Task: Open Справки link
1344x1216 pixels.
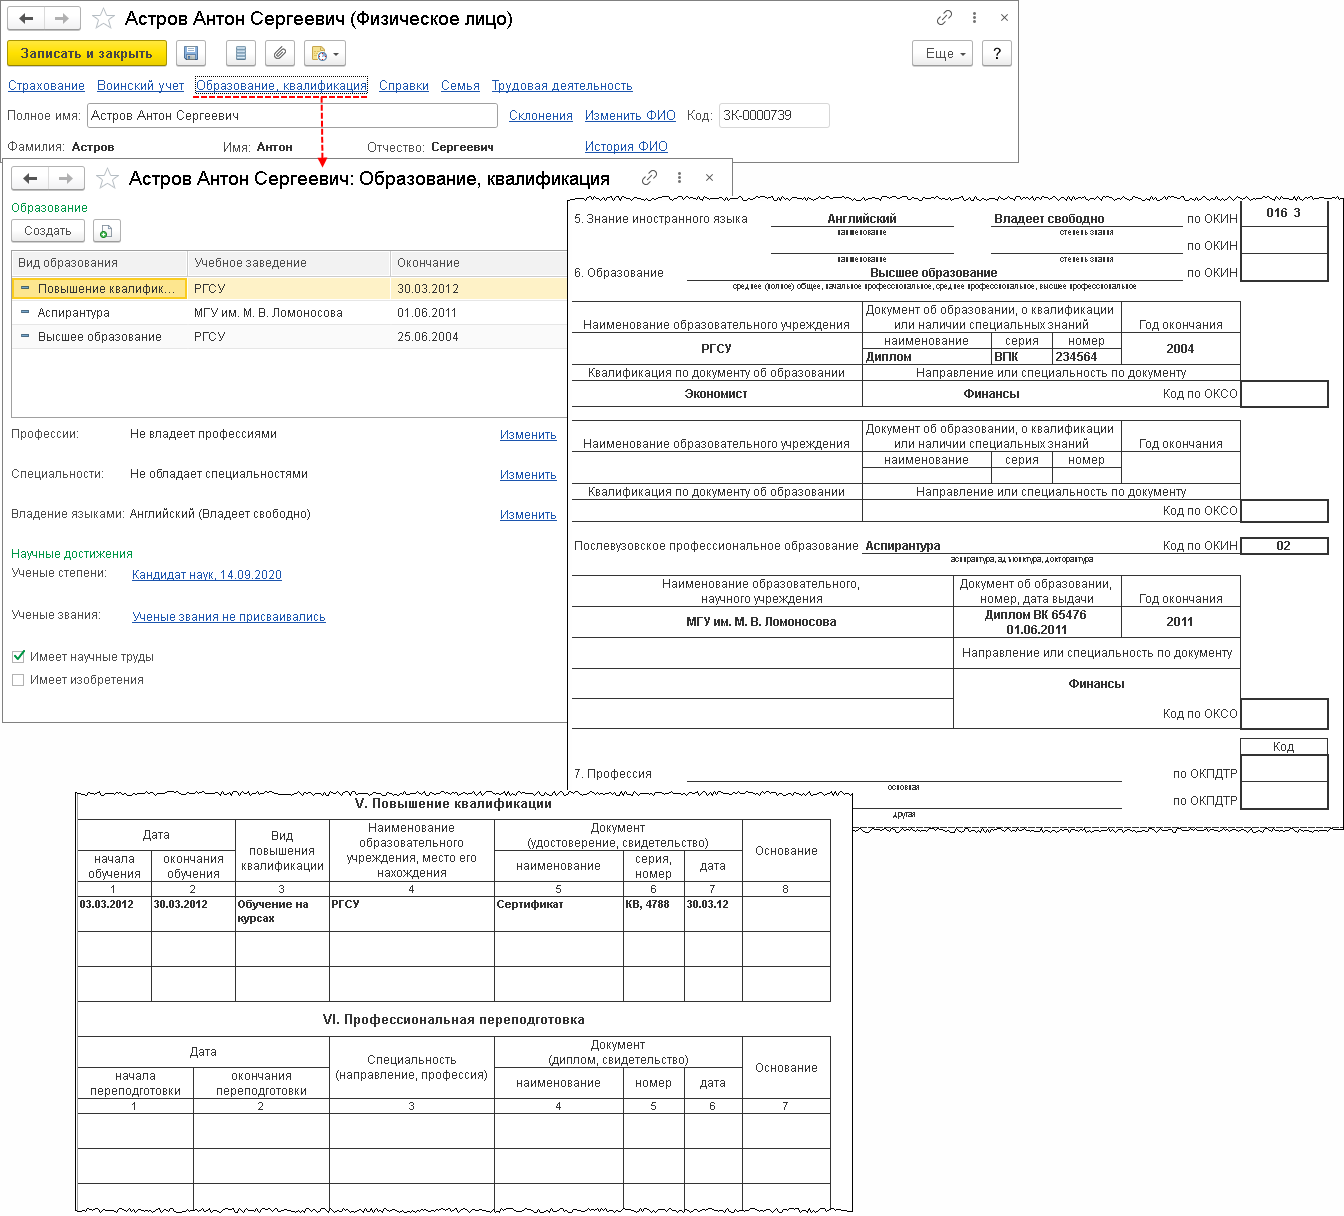Action: (x=404, y=86)
